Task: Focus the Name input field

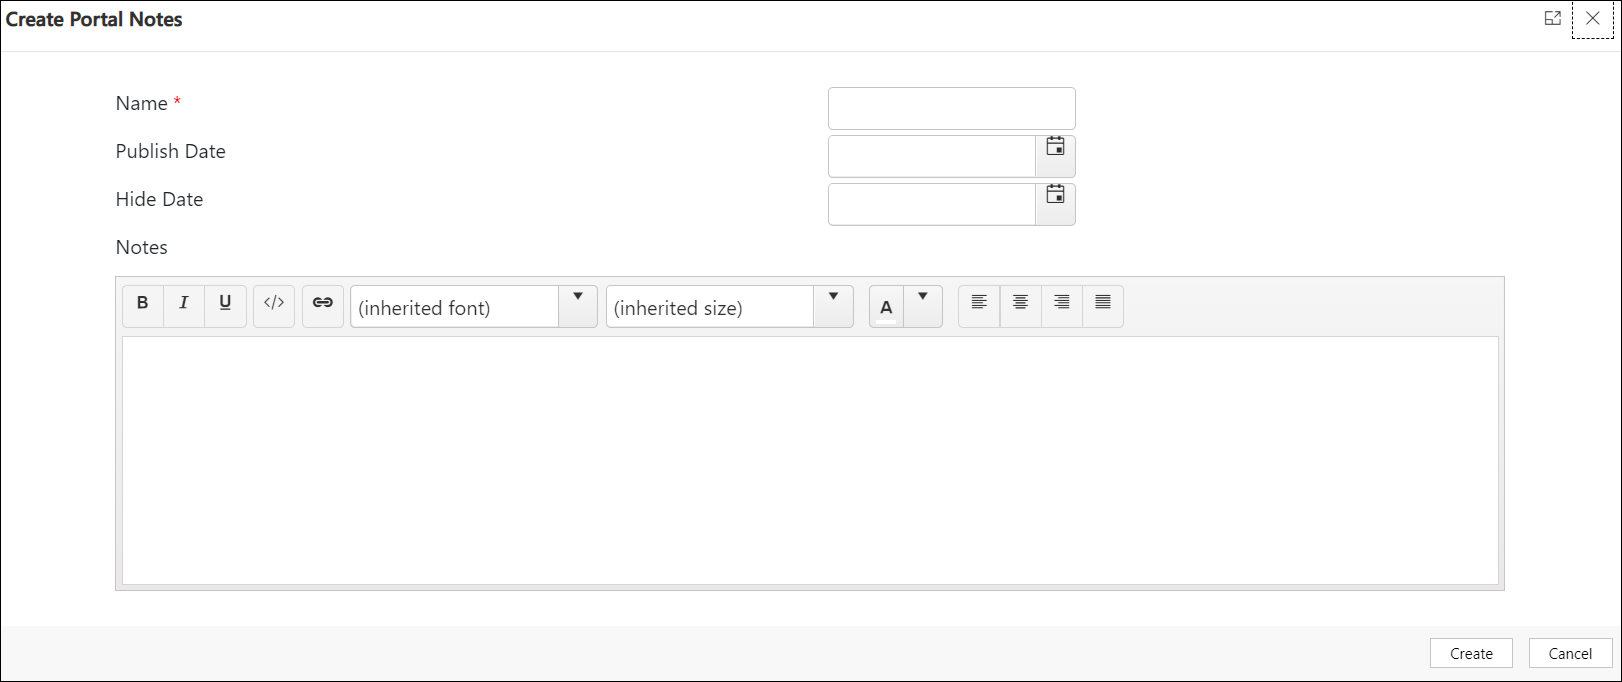Action: (x=951, y=108)
